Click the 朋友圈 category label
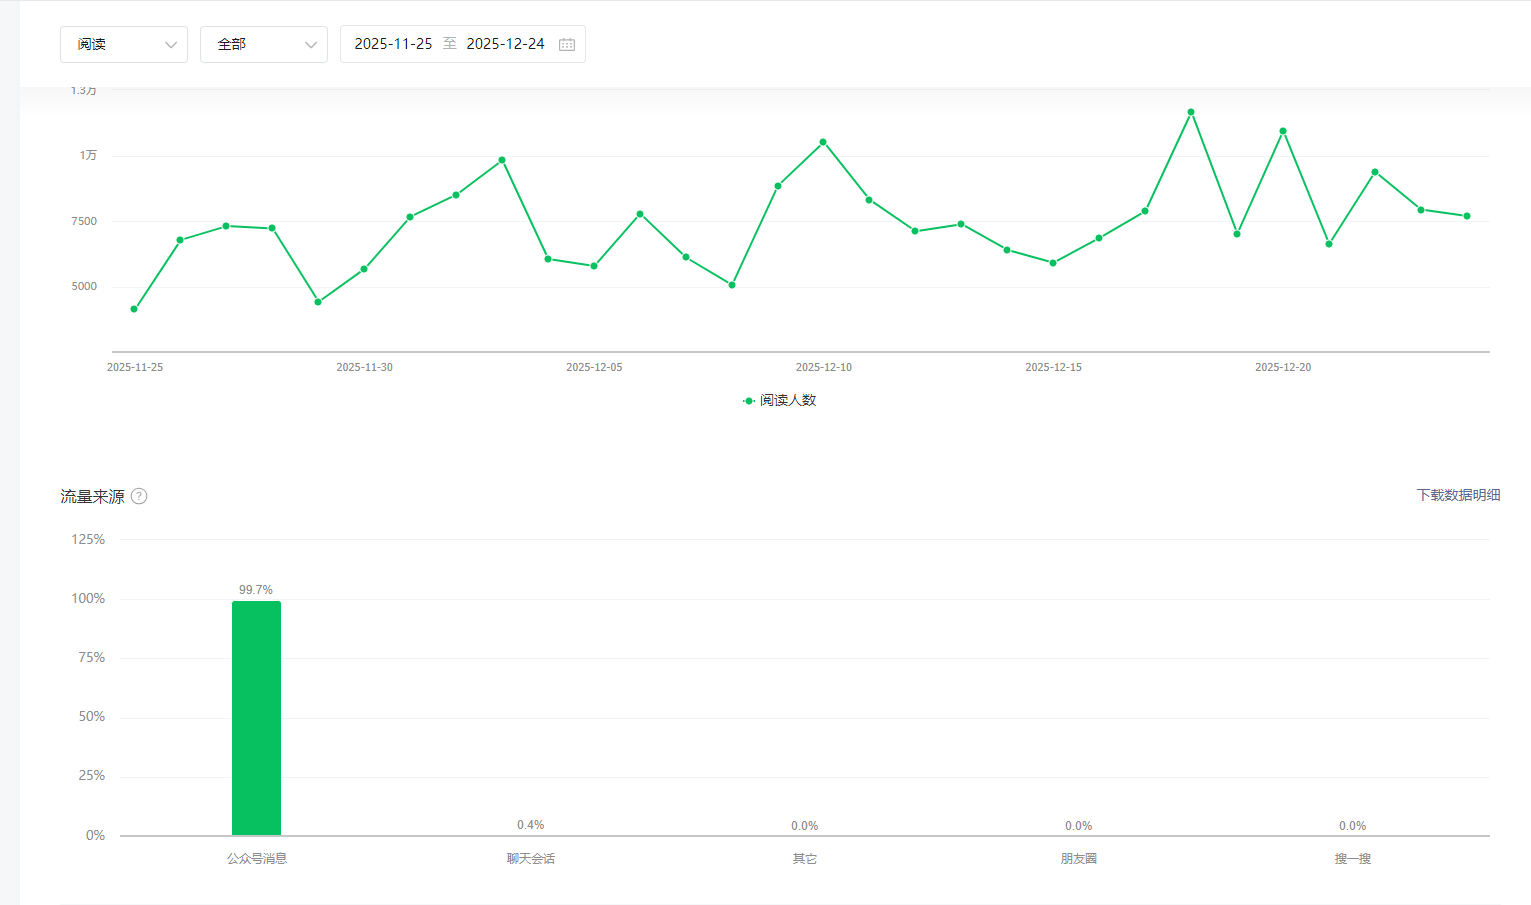 pos(1078,858)
